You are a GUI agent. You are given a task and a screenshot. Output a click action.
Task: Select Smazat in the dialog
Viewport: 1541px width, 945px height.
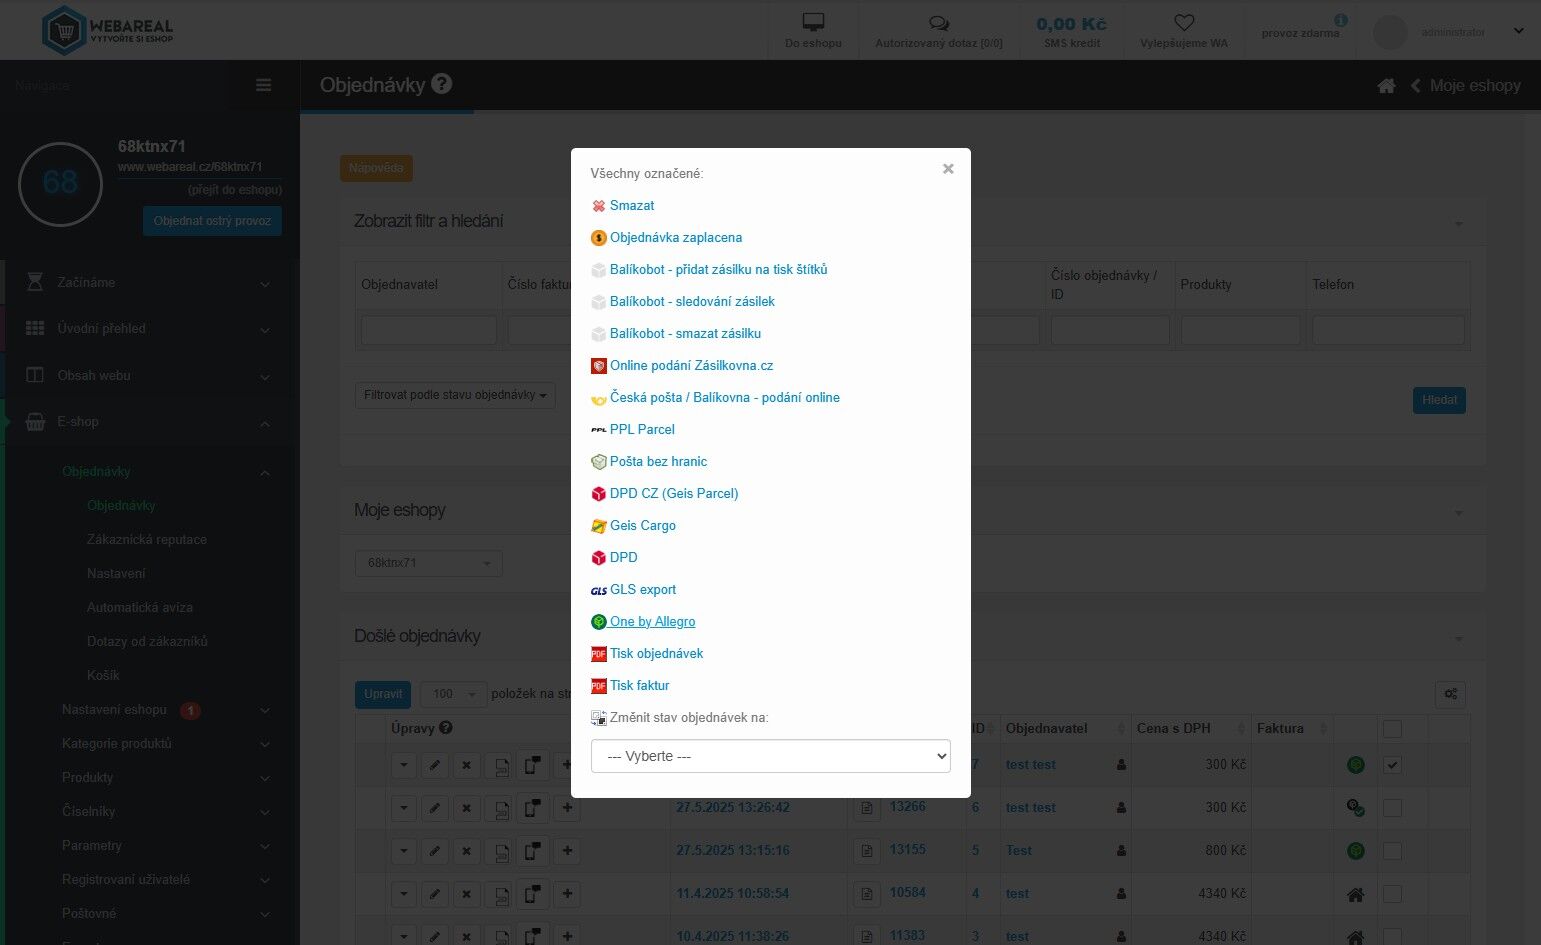coord(632,205)
